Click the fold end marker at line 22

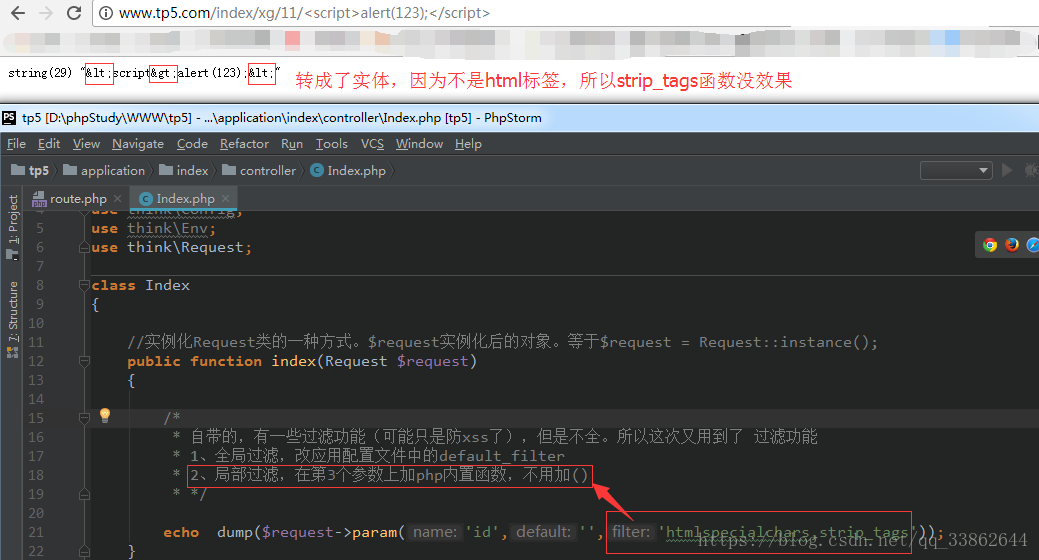pos(84,551)
